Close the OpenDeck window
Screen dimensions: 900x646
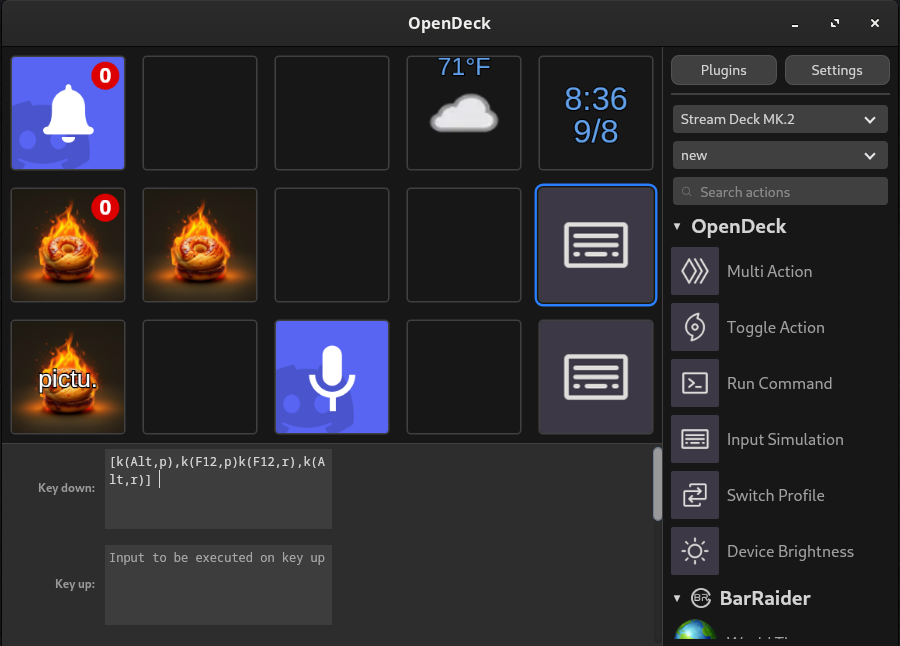875,24
